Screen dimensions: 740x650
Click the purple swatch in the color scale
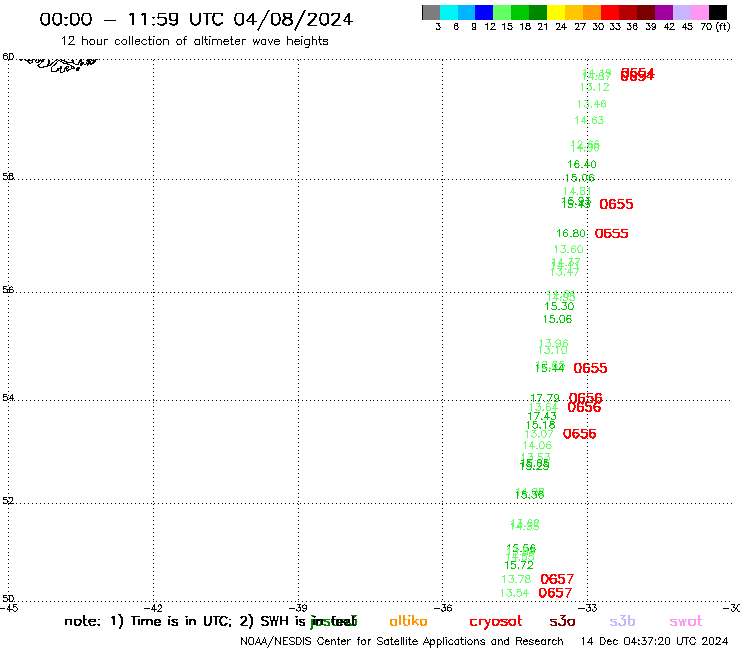(664, 12)
